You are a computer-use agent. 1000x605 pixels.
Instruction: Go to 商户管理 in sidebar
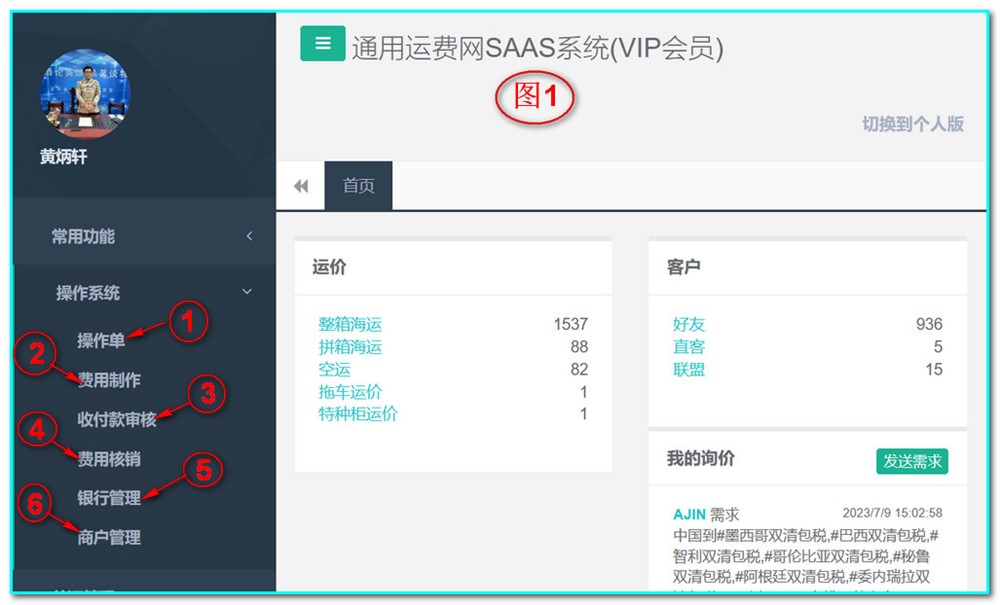pyautogui.click(x=109, y=537)
